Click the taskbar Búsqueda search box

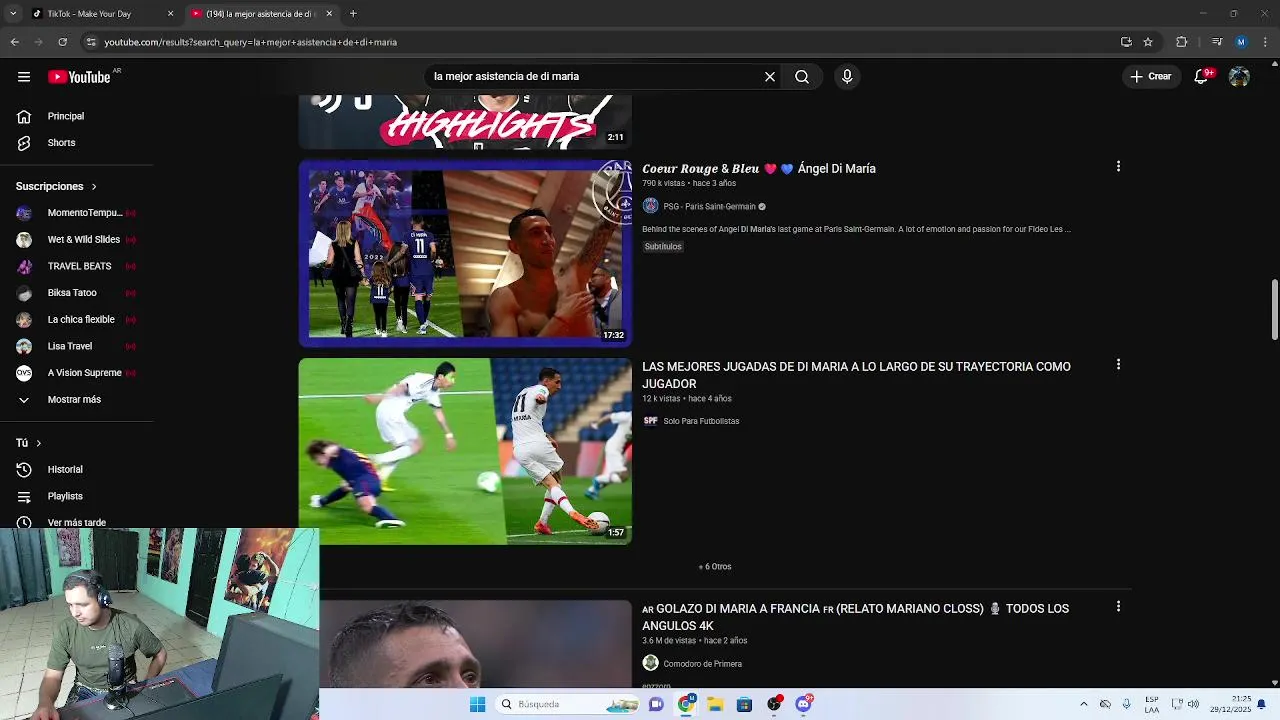tap(567, 704)
